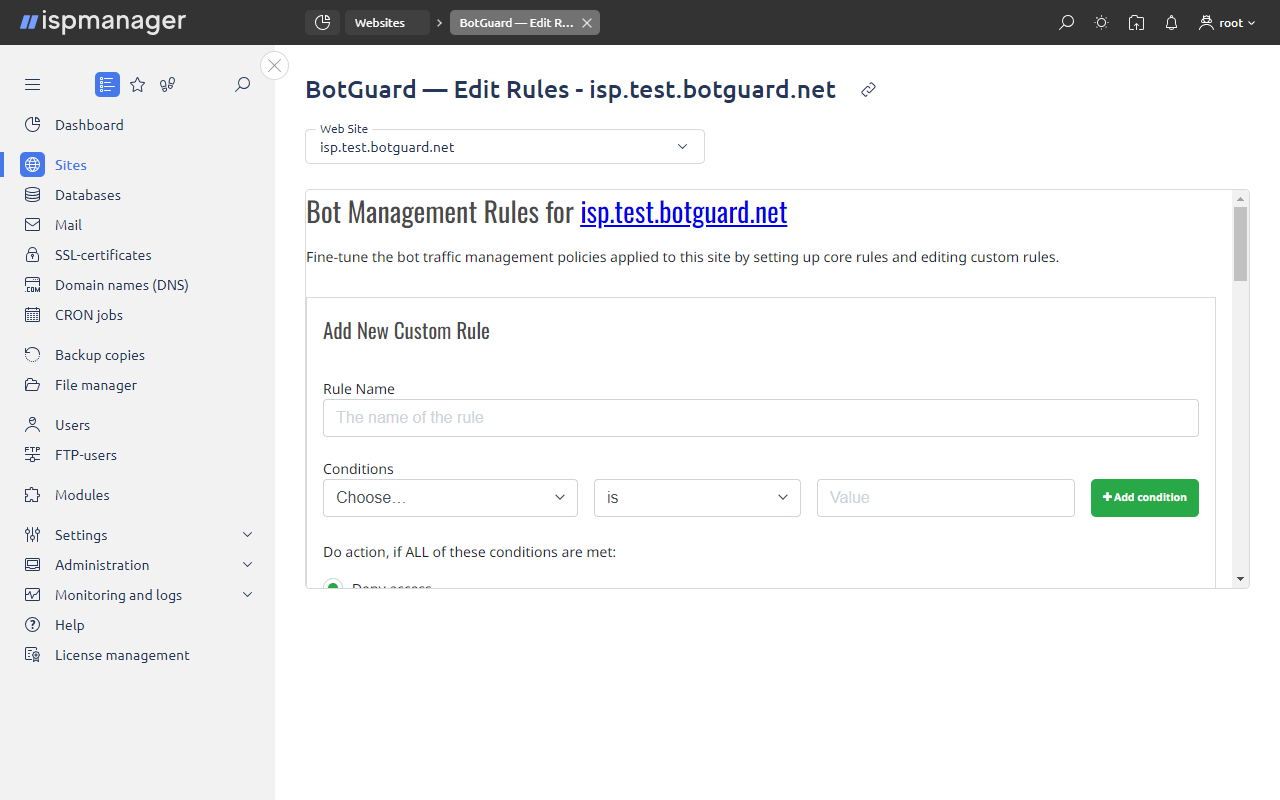Open the root user menu
Image resolution: width=1280 pixels, height=800 pixels.
coord(1227,23)
